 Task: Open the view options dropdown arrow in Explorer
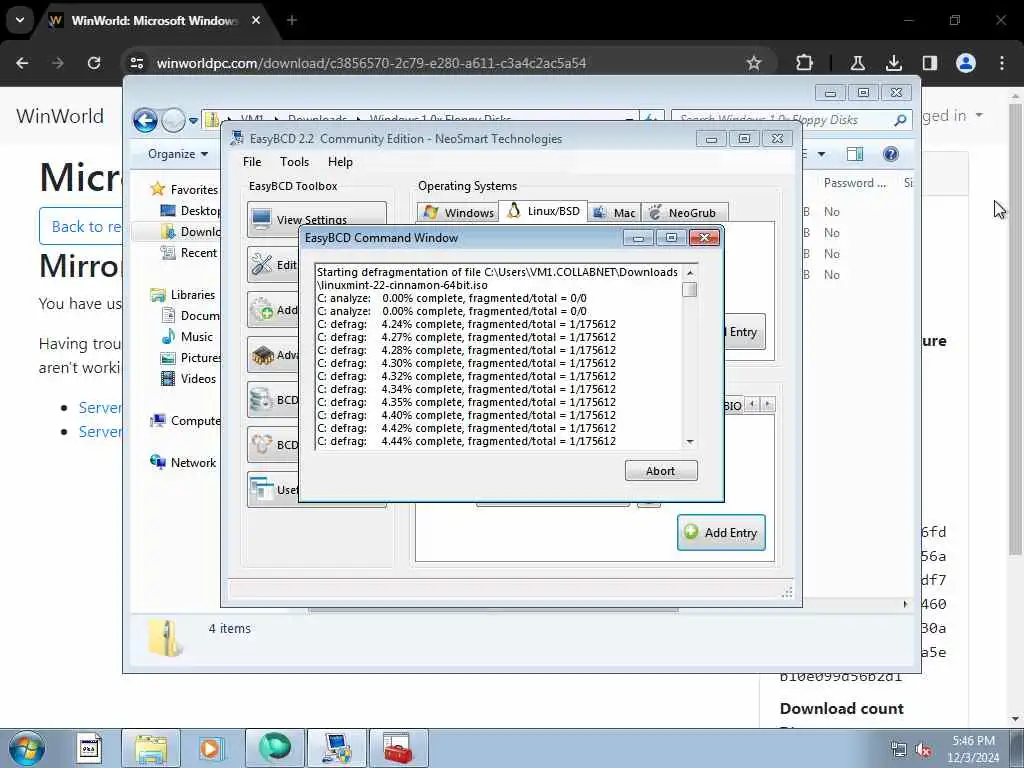822,154
